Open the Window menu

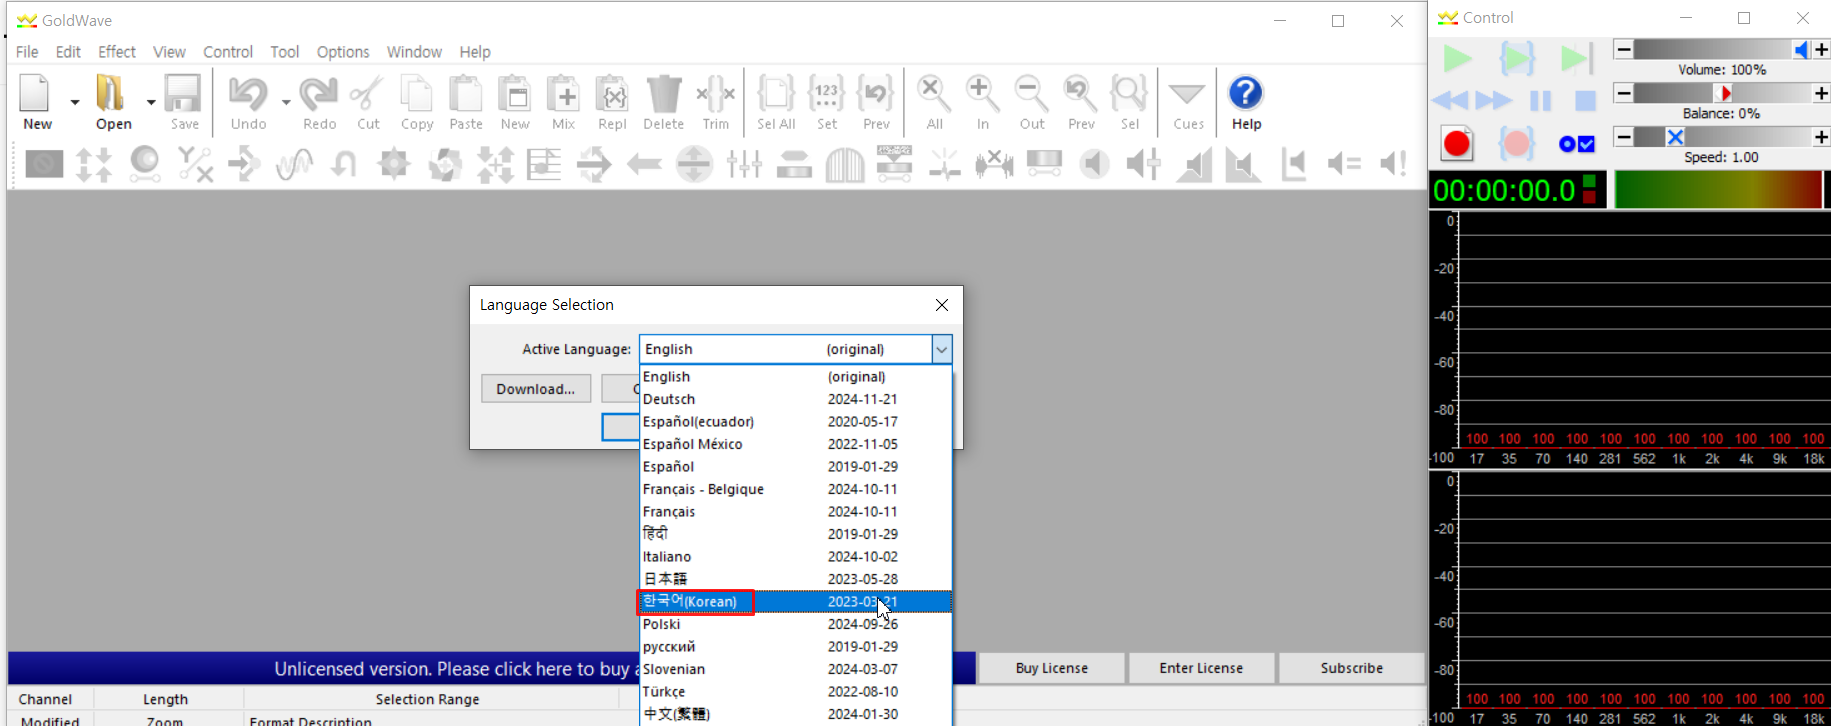[414, 52]
